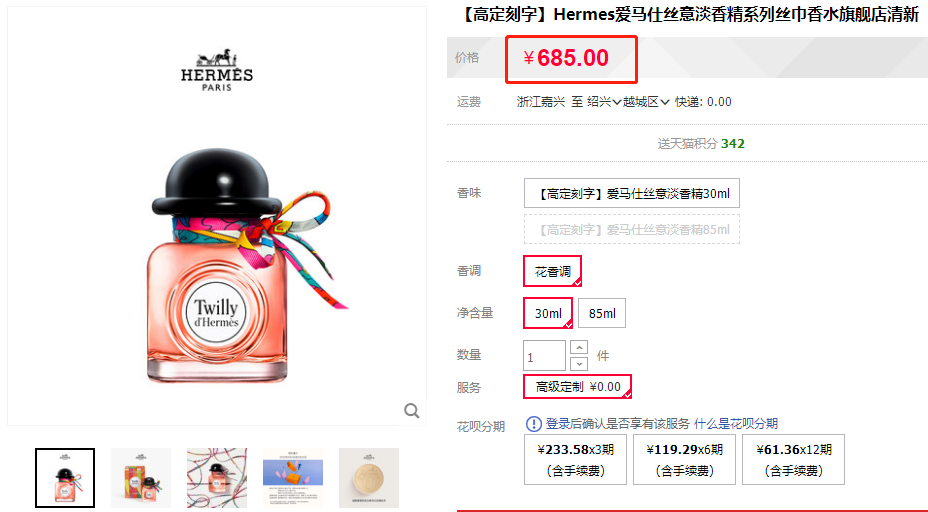
Task: Click the magnifier zoom icon on product image
Action: 412,410
